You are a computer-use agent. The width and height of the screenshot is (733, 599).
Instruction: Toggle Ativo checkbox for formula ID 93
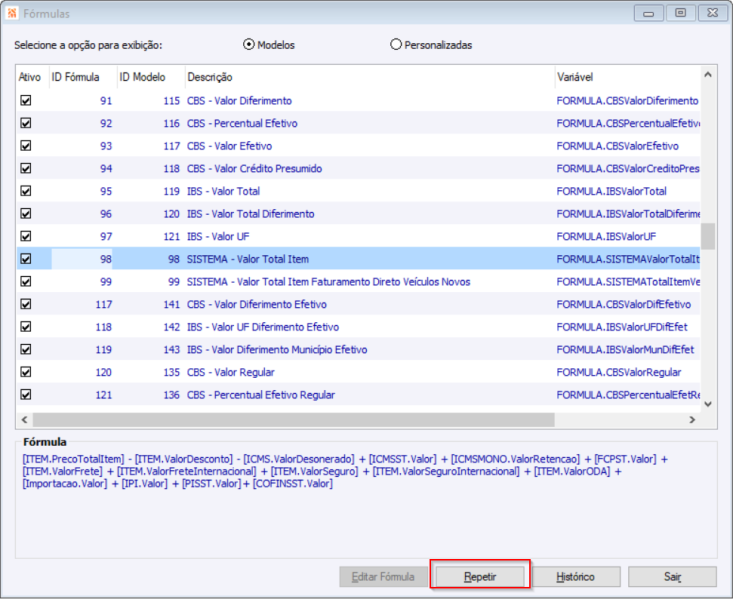tap(26, 146)
